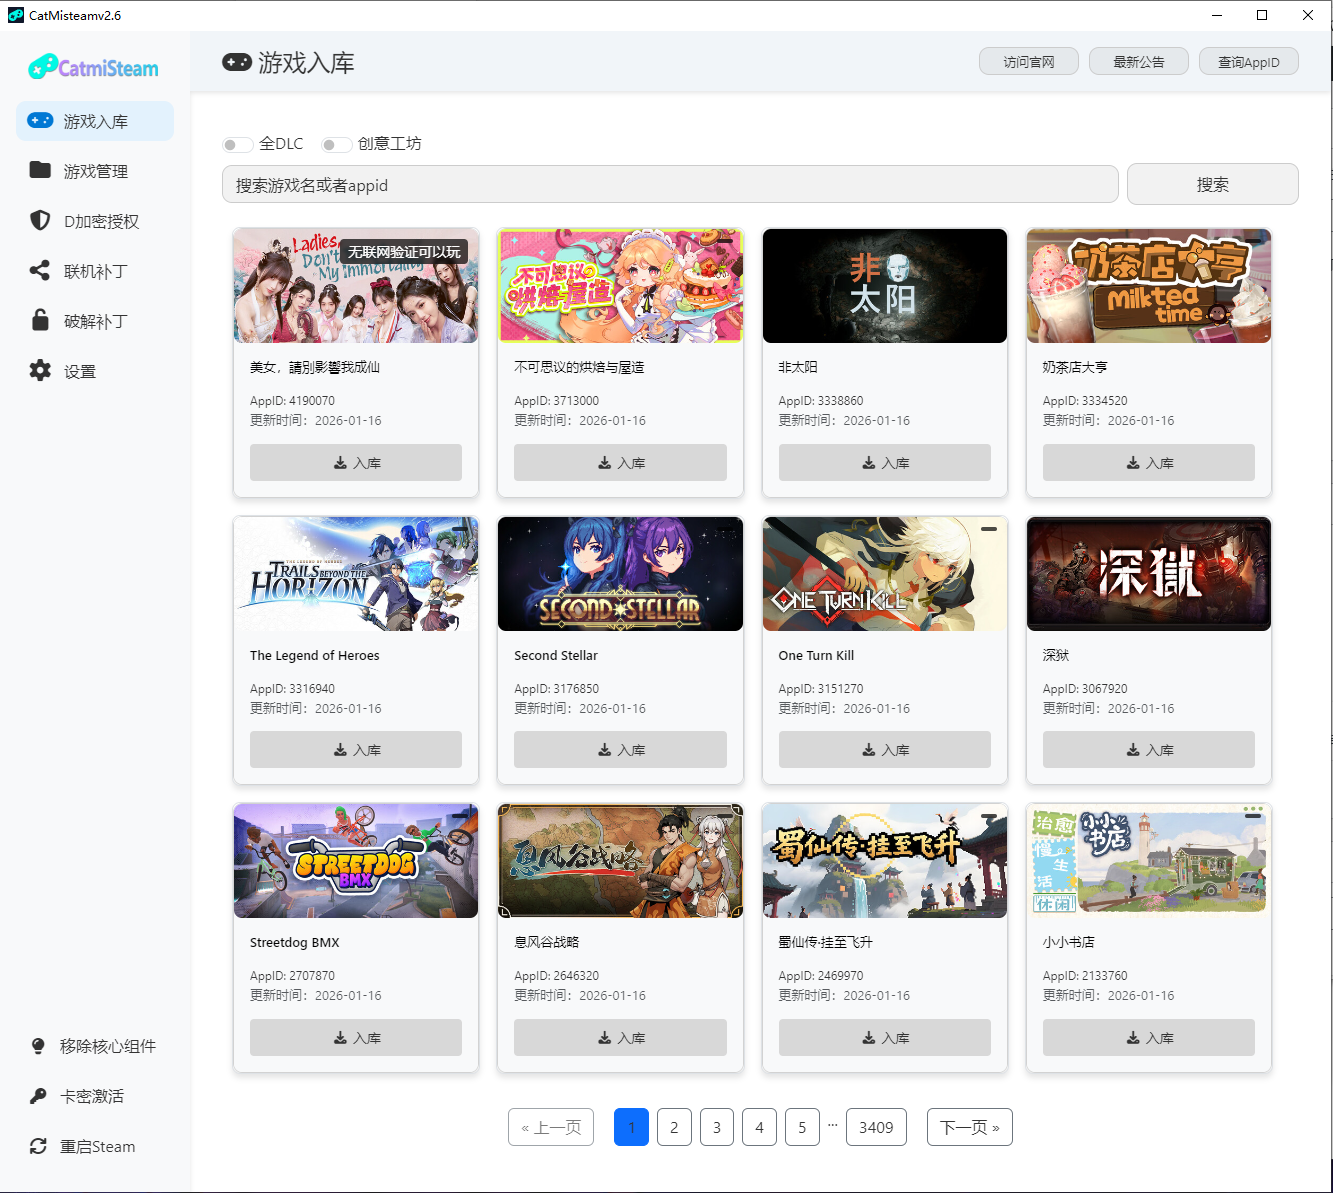Click the 查询AppID button
Viewport: 1333px width, 1193px height.
pos(1249,61)
